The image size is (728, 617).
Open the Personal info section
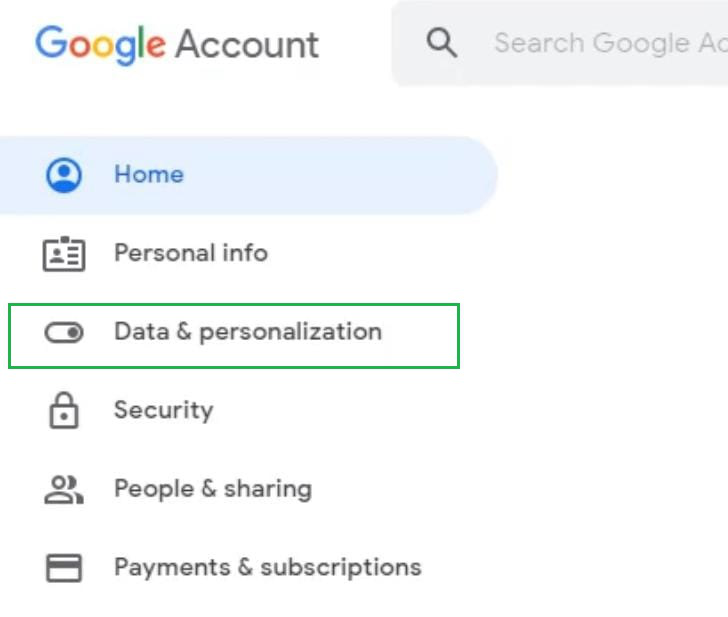click(x=191, y=253)
